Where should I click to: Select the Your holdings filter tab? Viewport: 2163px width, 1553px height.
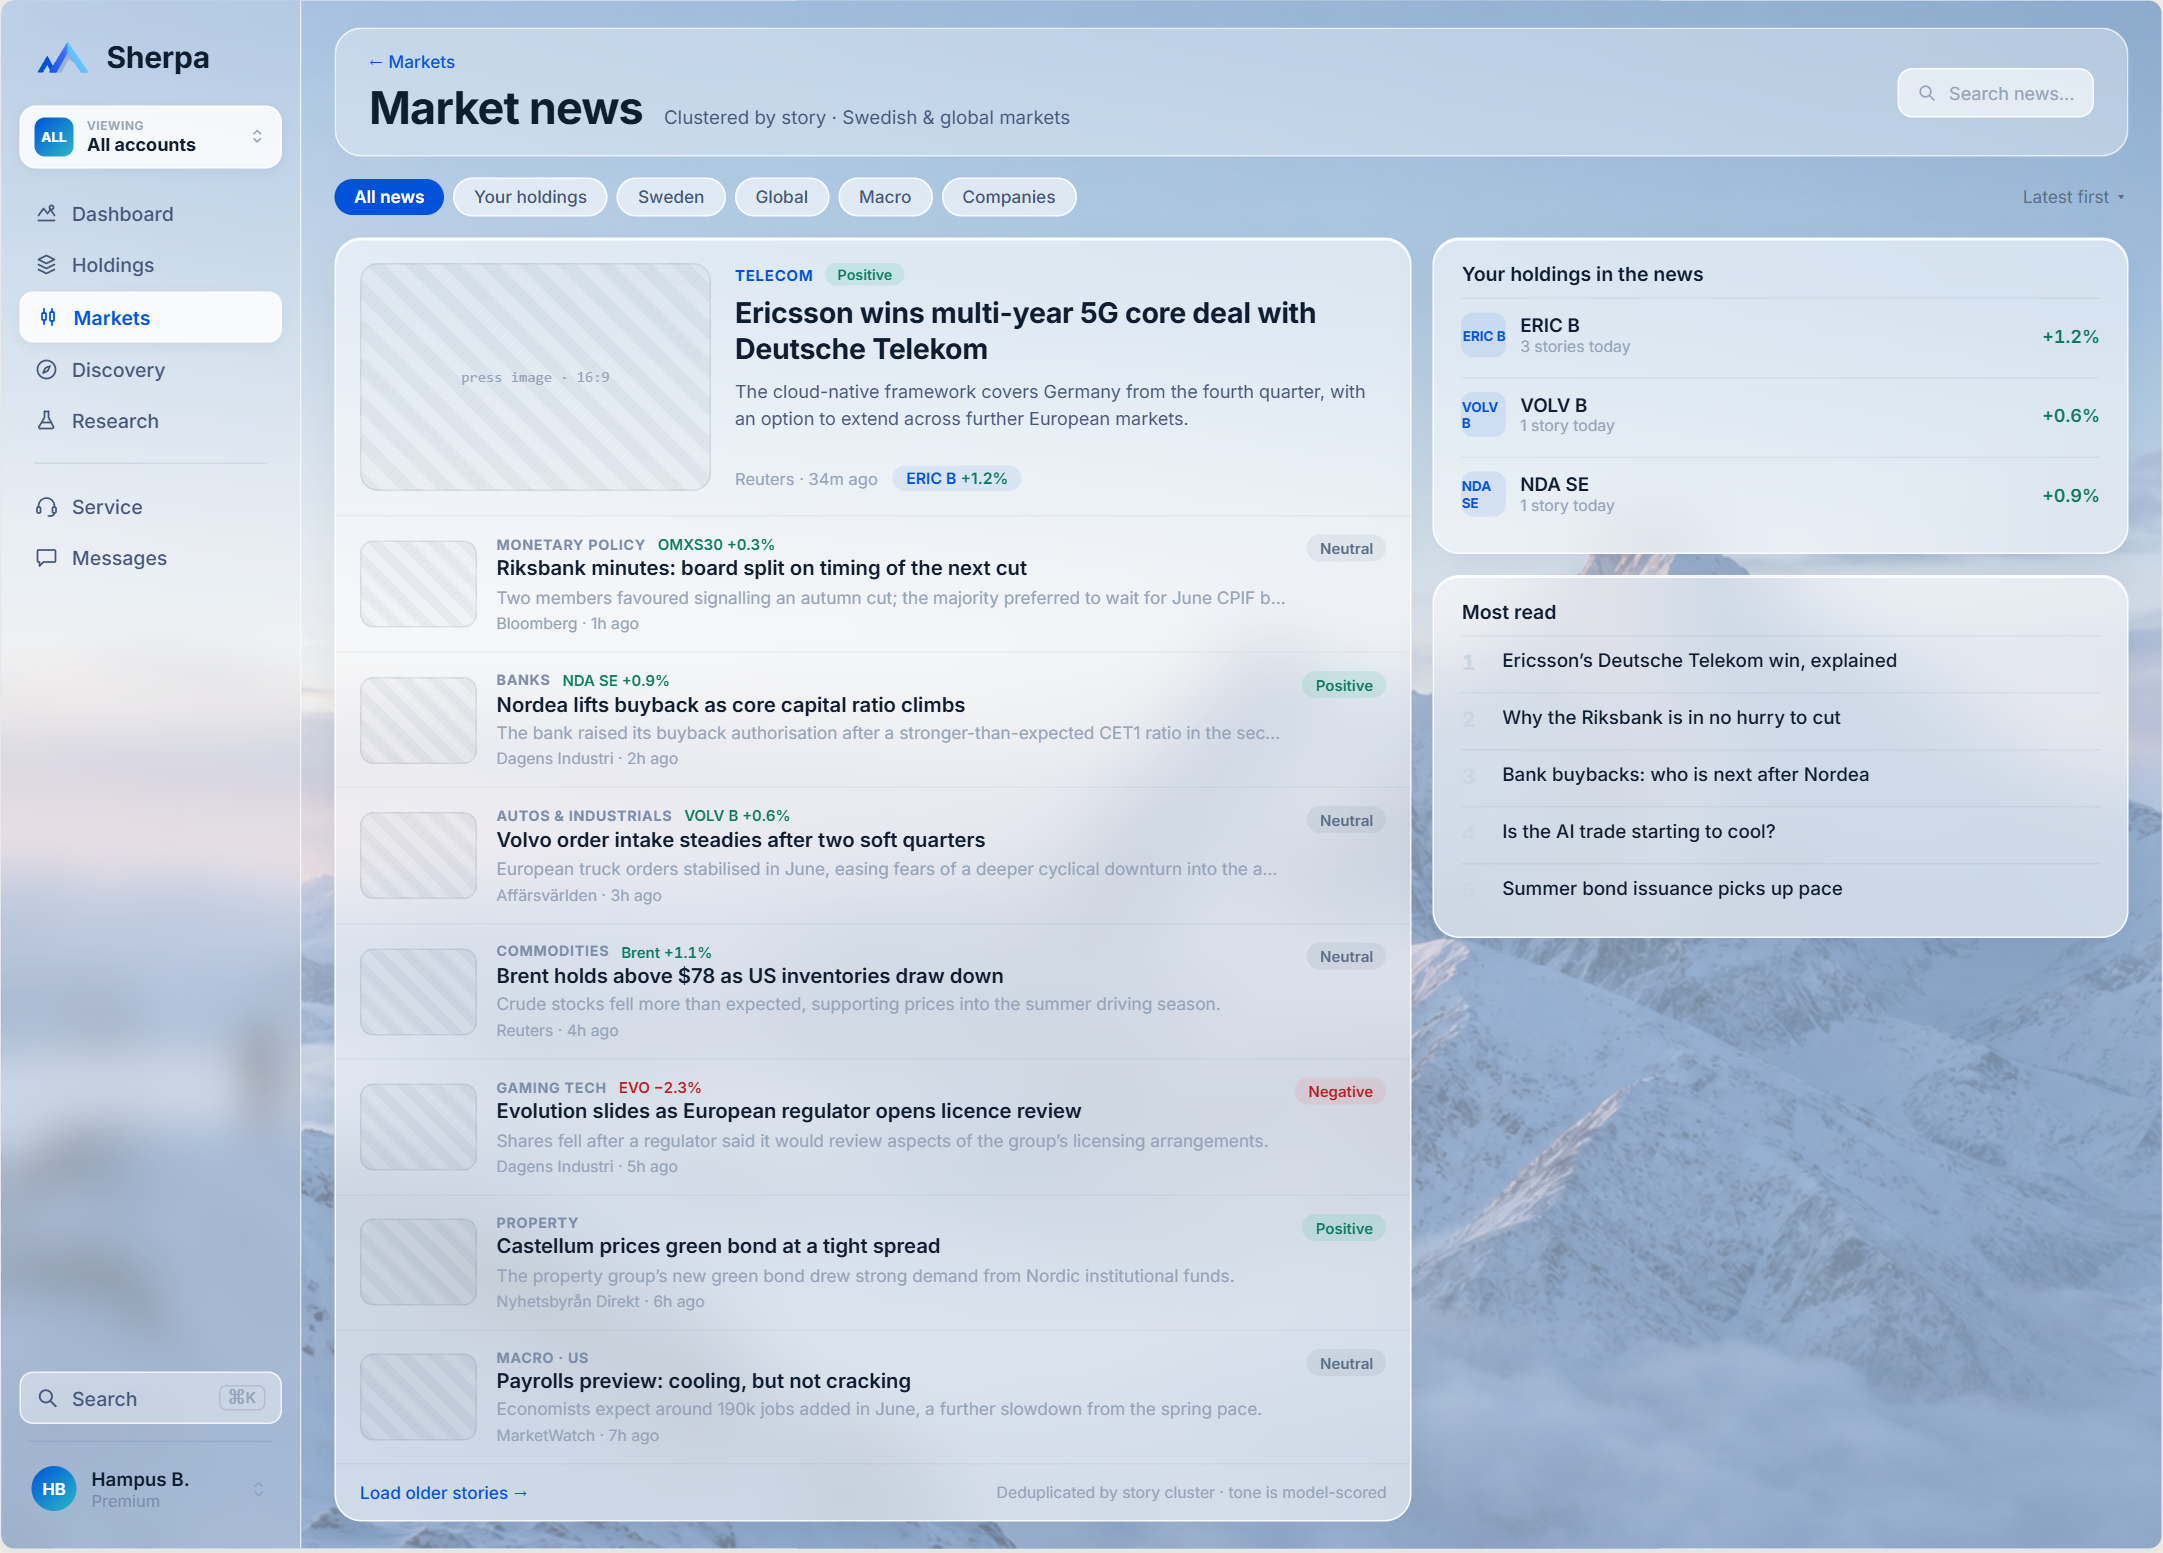point(530,197)
